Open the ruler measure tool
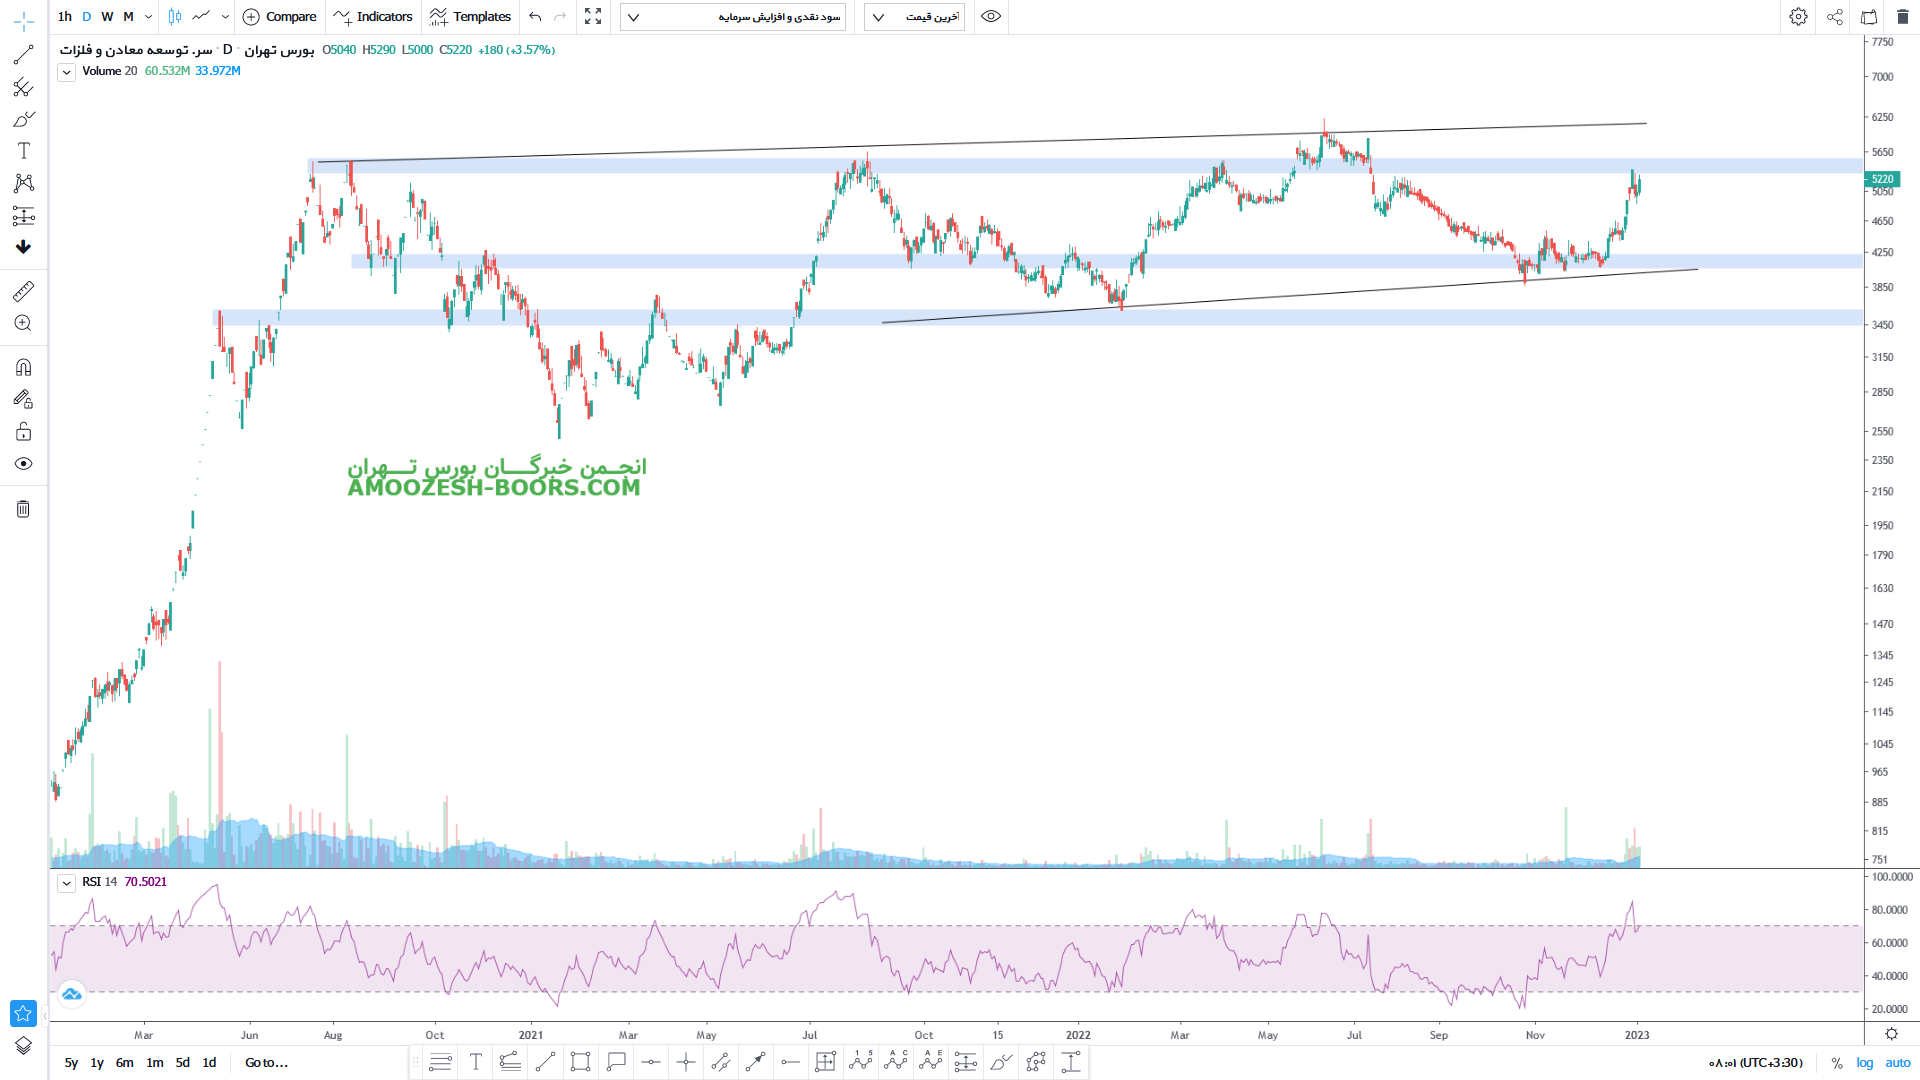 23,291
